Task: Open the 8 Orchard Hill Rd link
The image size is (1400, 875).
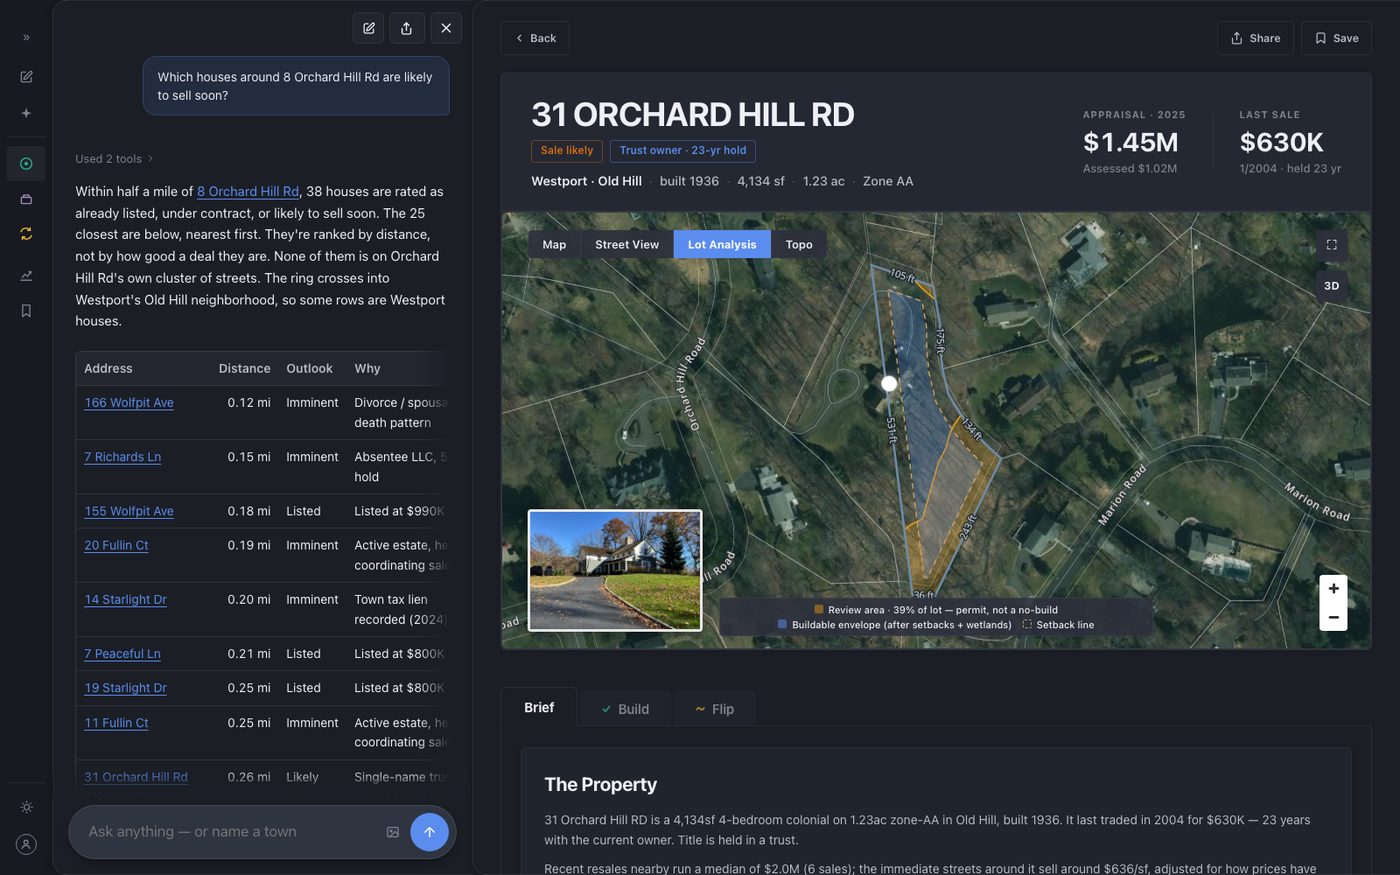Action: pos(248,191)
